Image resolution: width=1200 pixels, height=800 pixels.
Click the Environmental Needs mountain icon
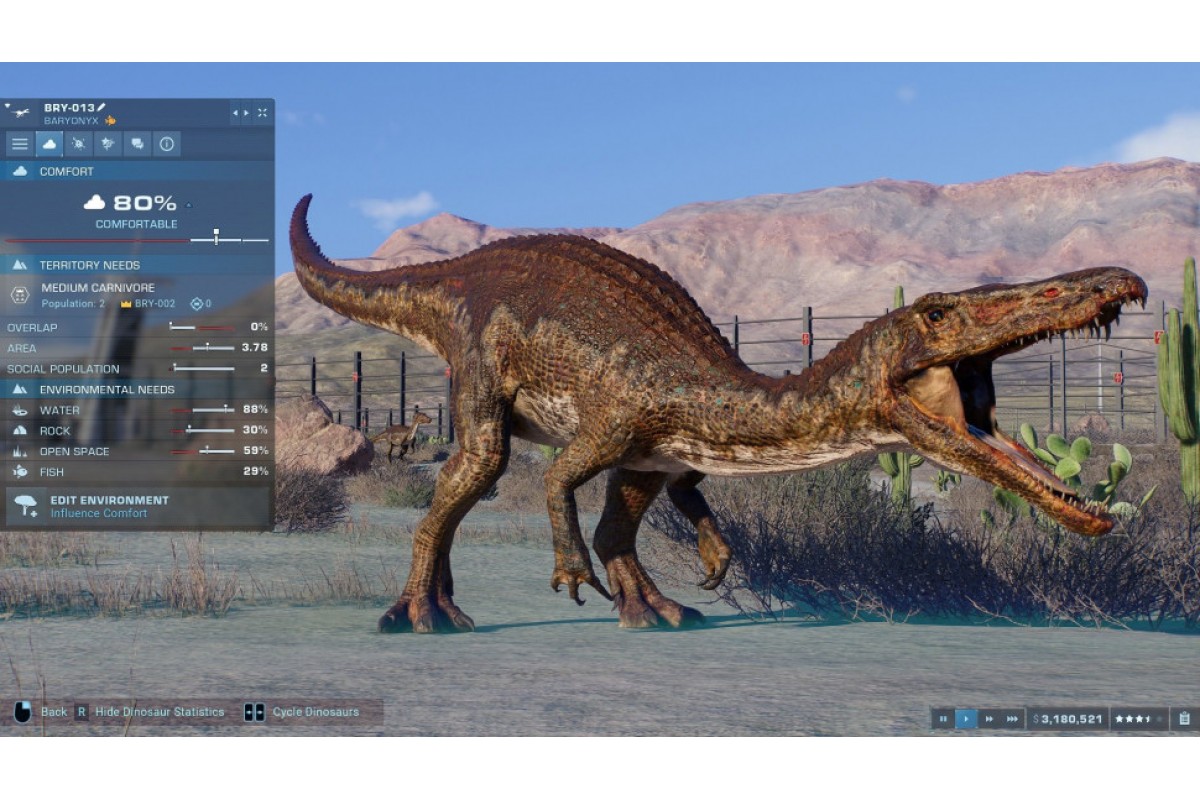[x=20, y=389]
